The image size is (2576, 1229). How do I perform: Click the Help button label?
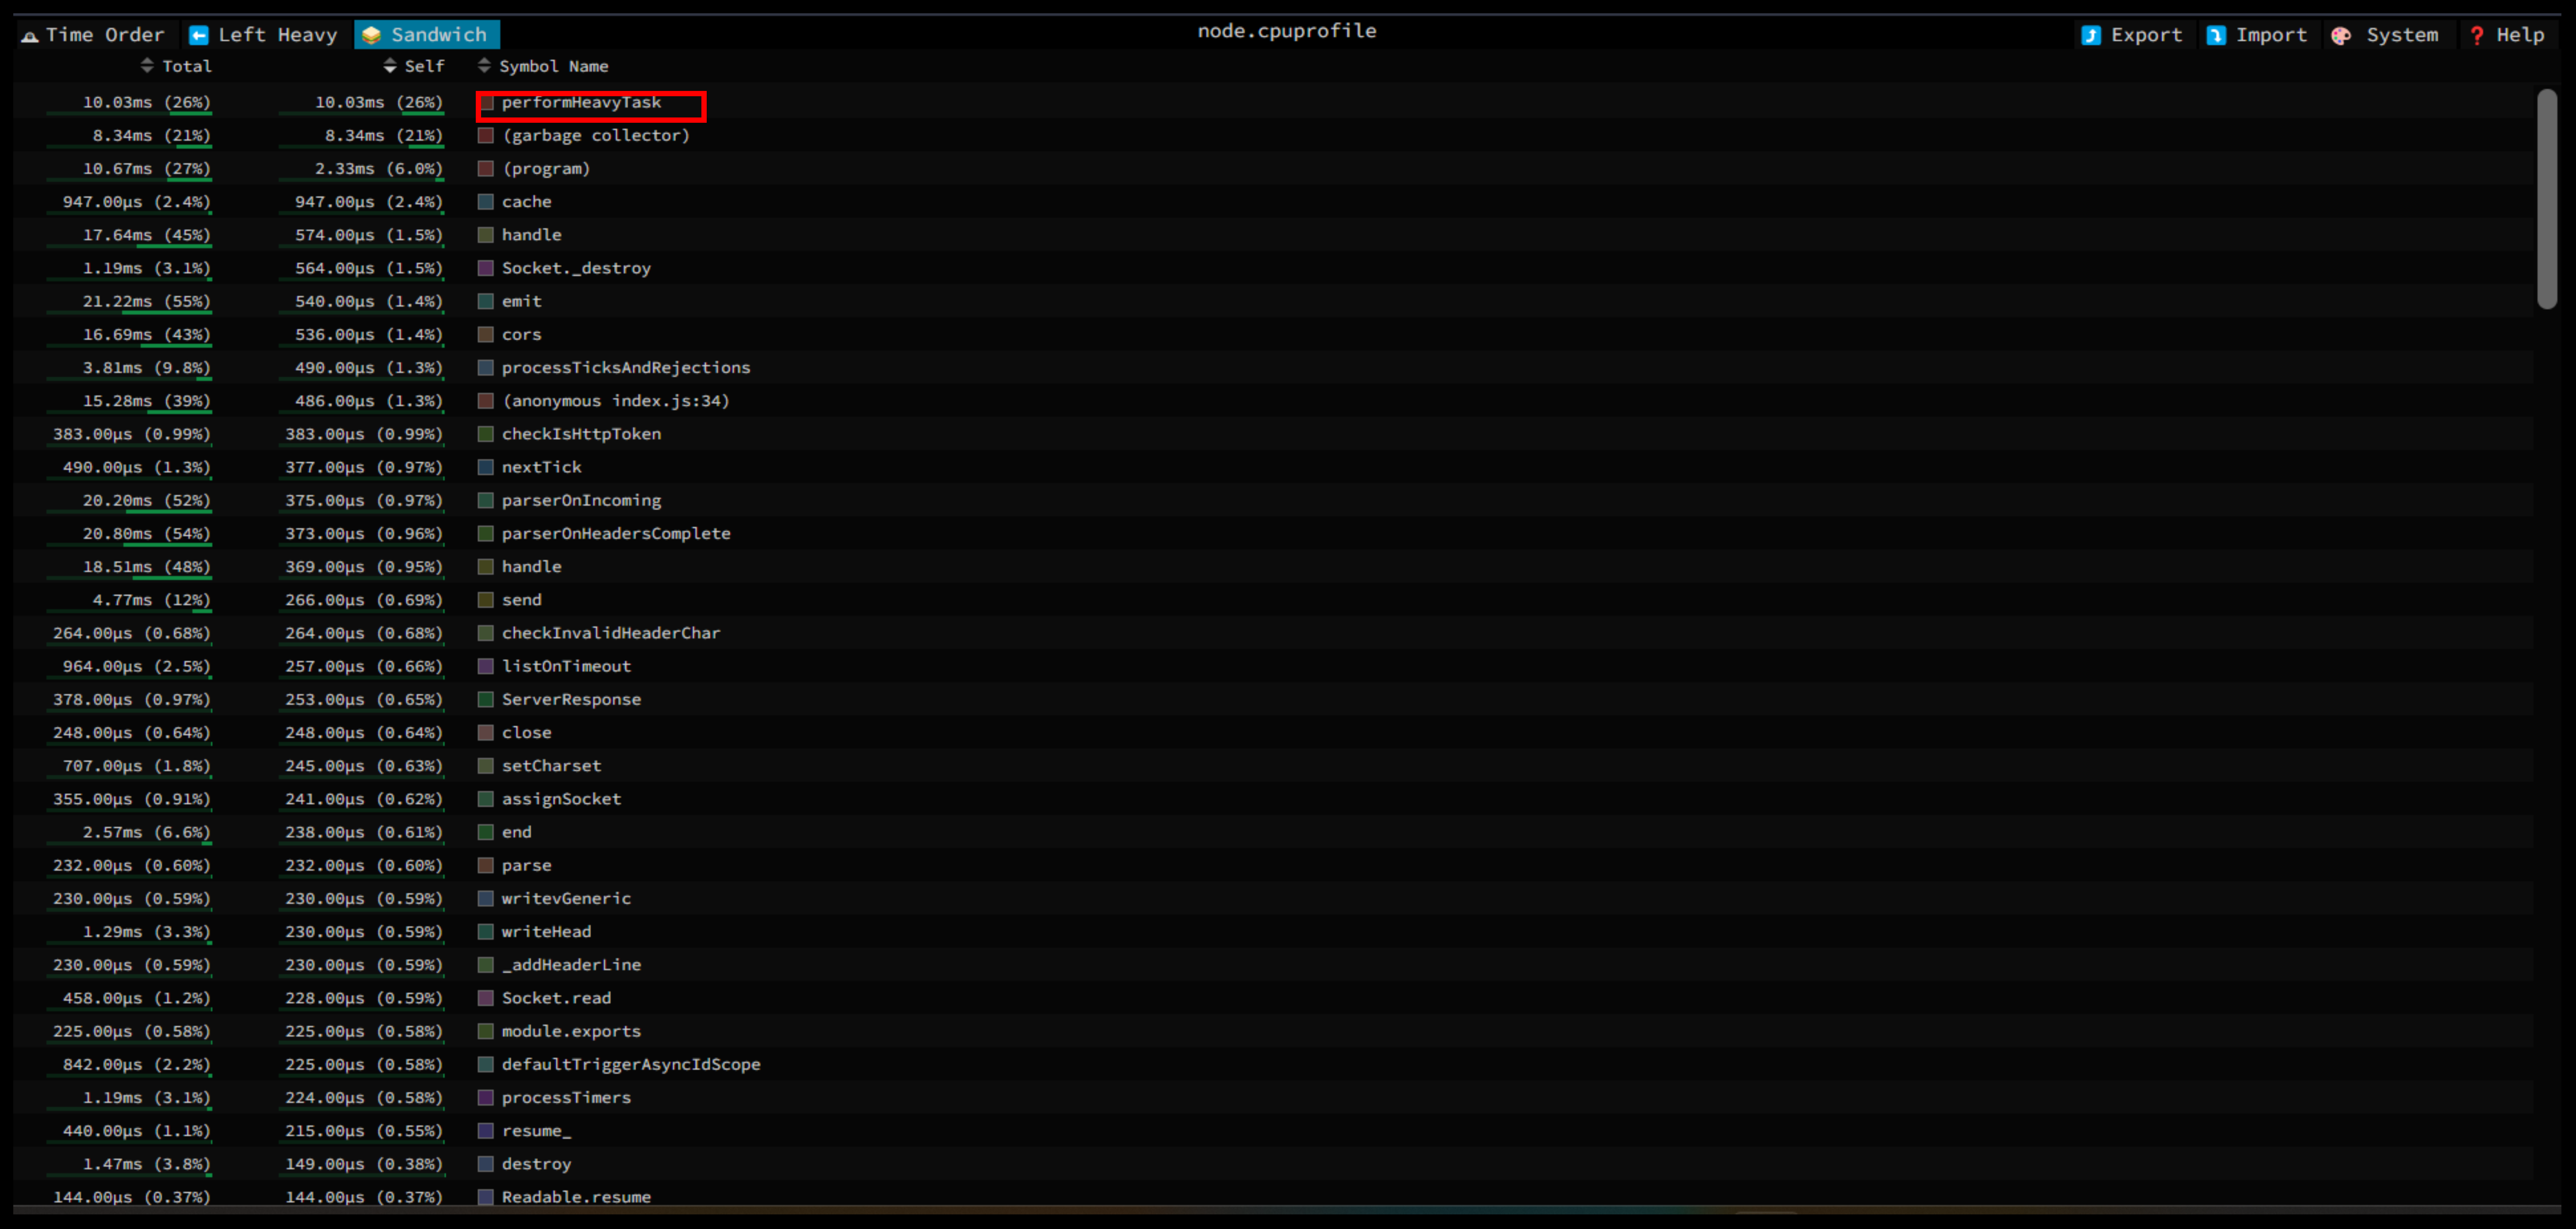point(2519,35)
